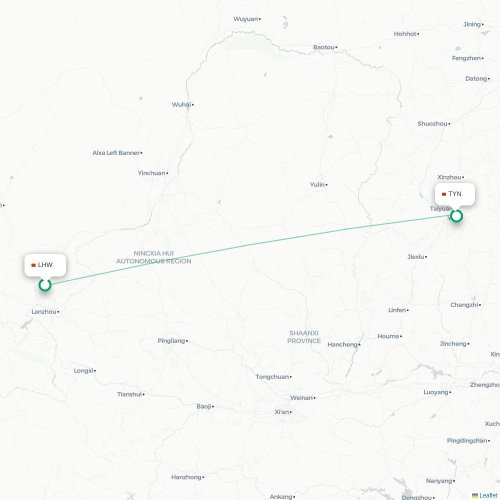Select the Yulin city label
This screenshot has width=500, height=500.
tap(318, 184)
